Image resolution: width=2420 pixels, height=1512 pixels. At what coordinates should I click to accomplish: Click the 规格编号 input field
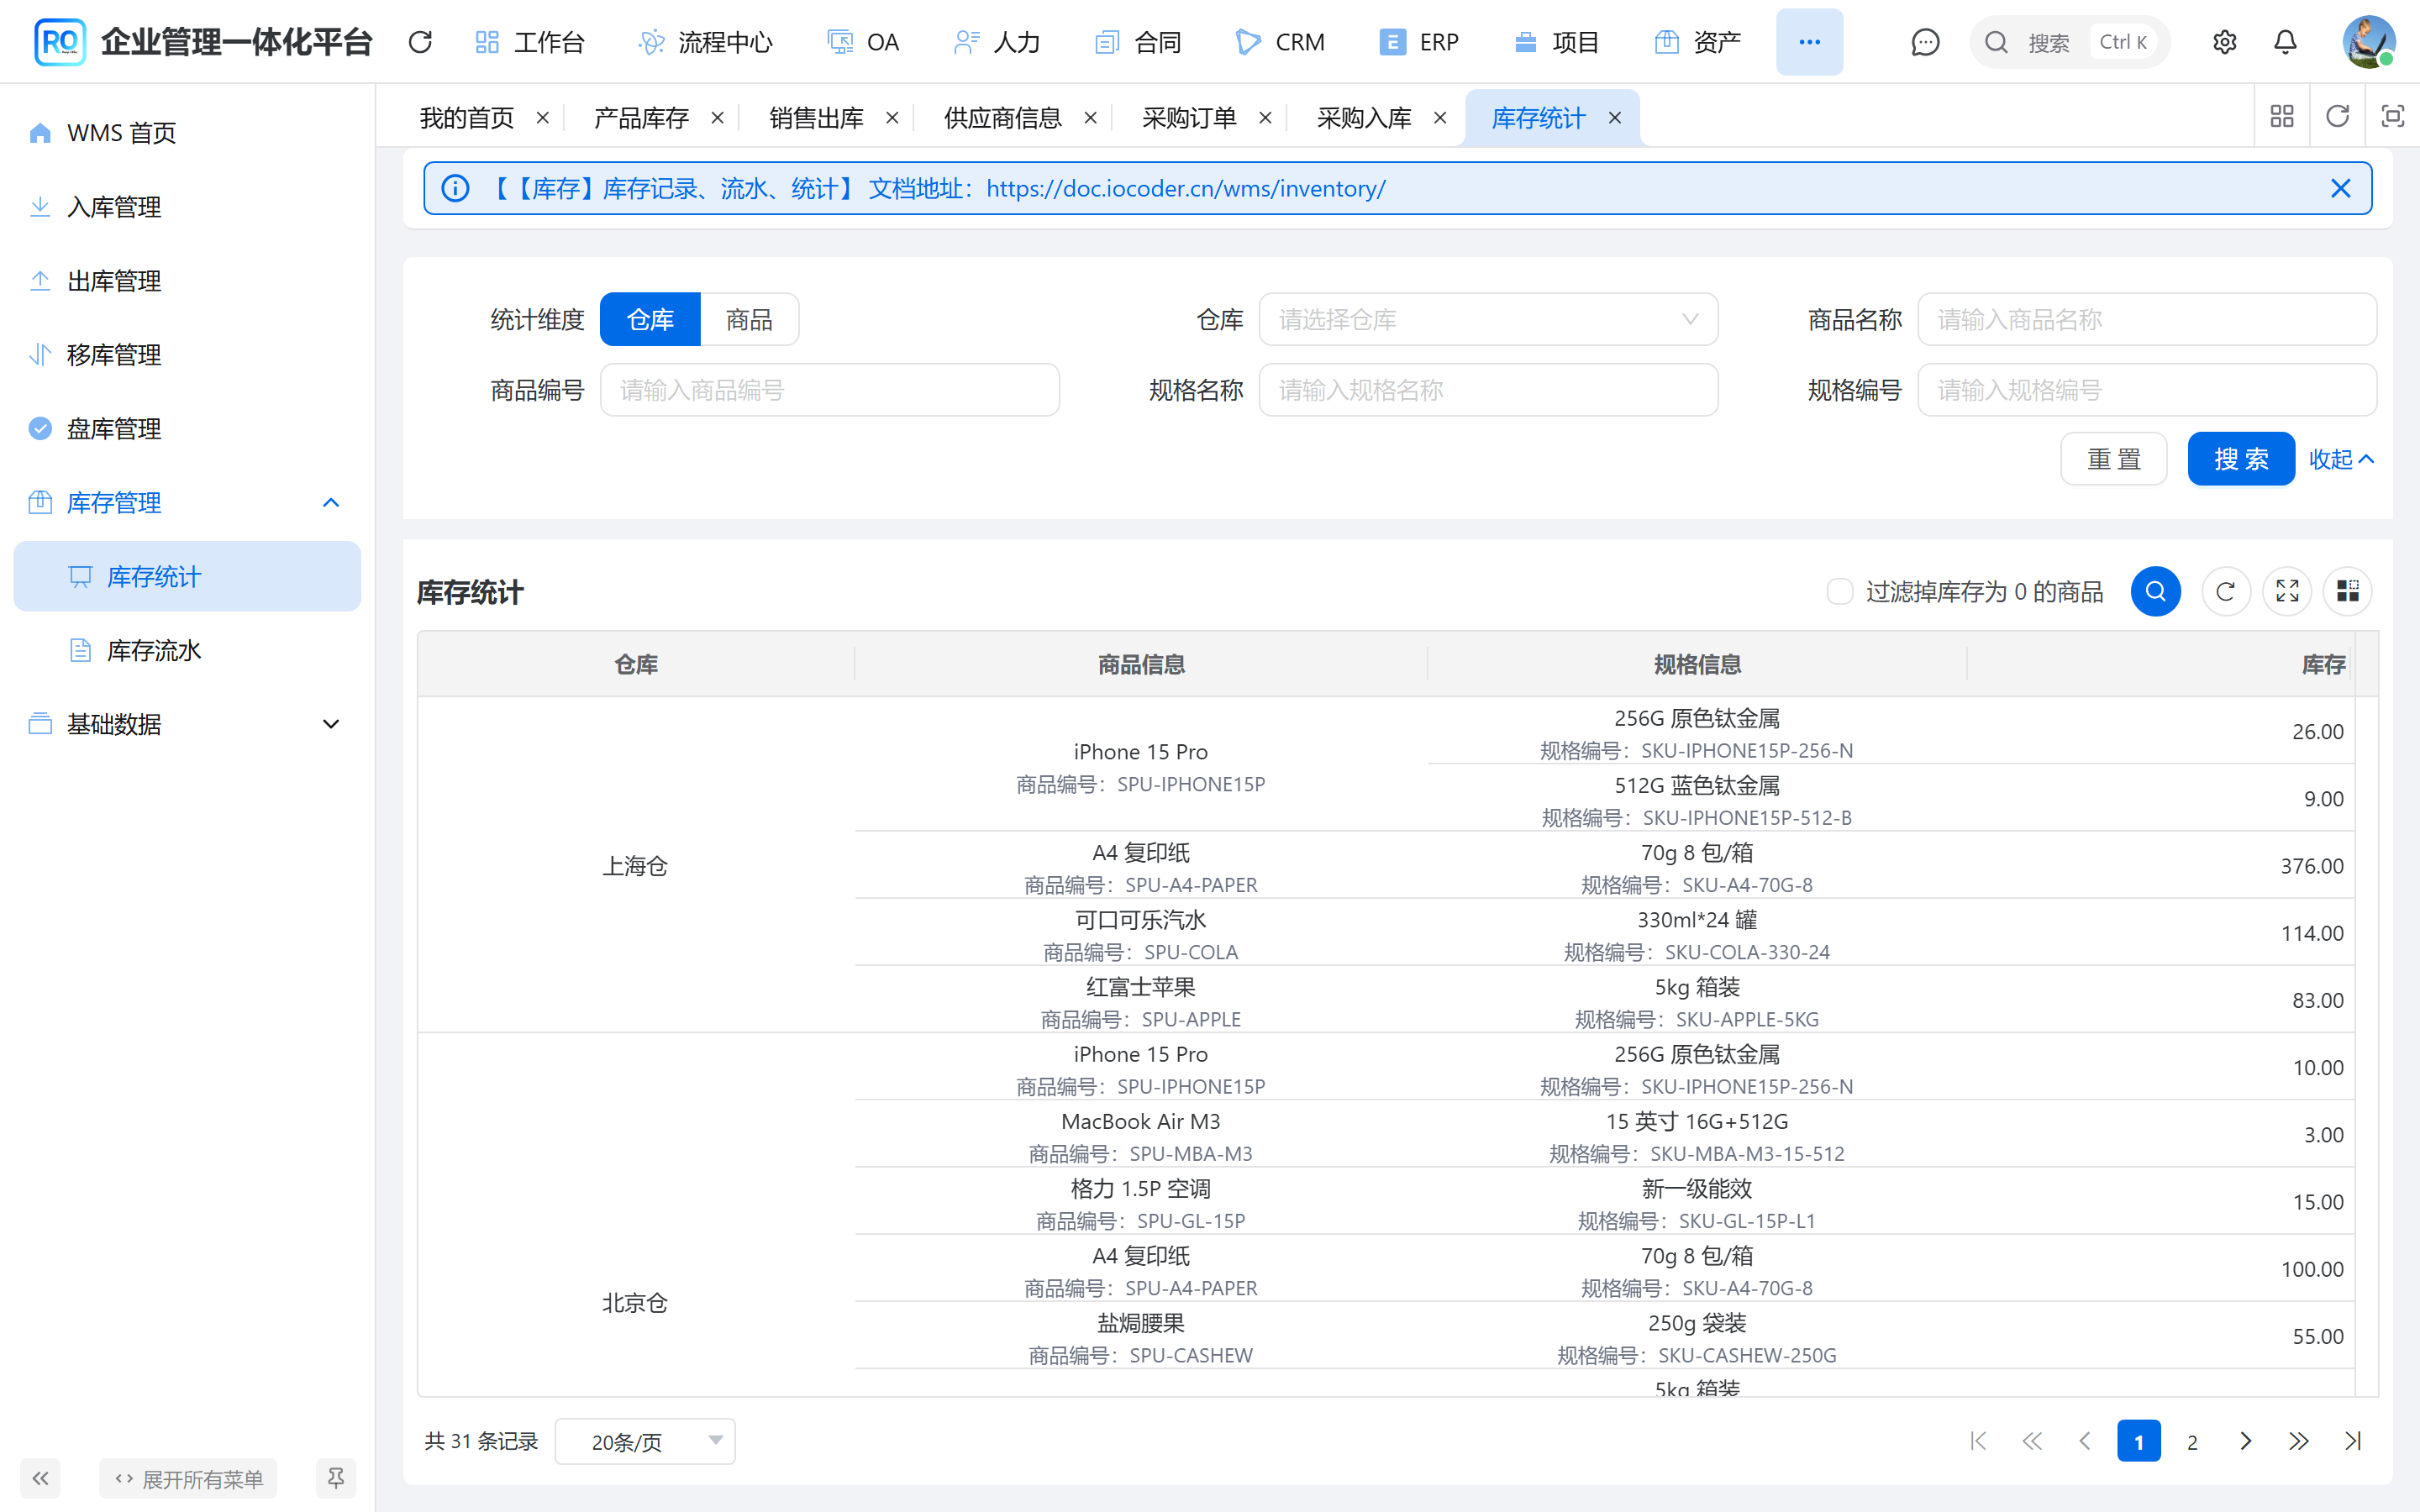tap(2147, 390)
